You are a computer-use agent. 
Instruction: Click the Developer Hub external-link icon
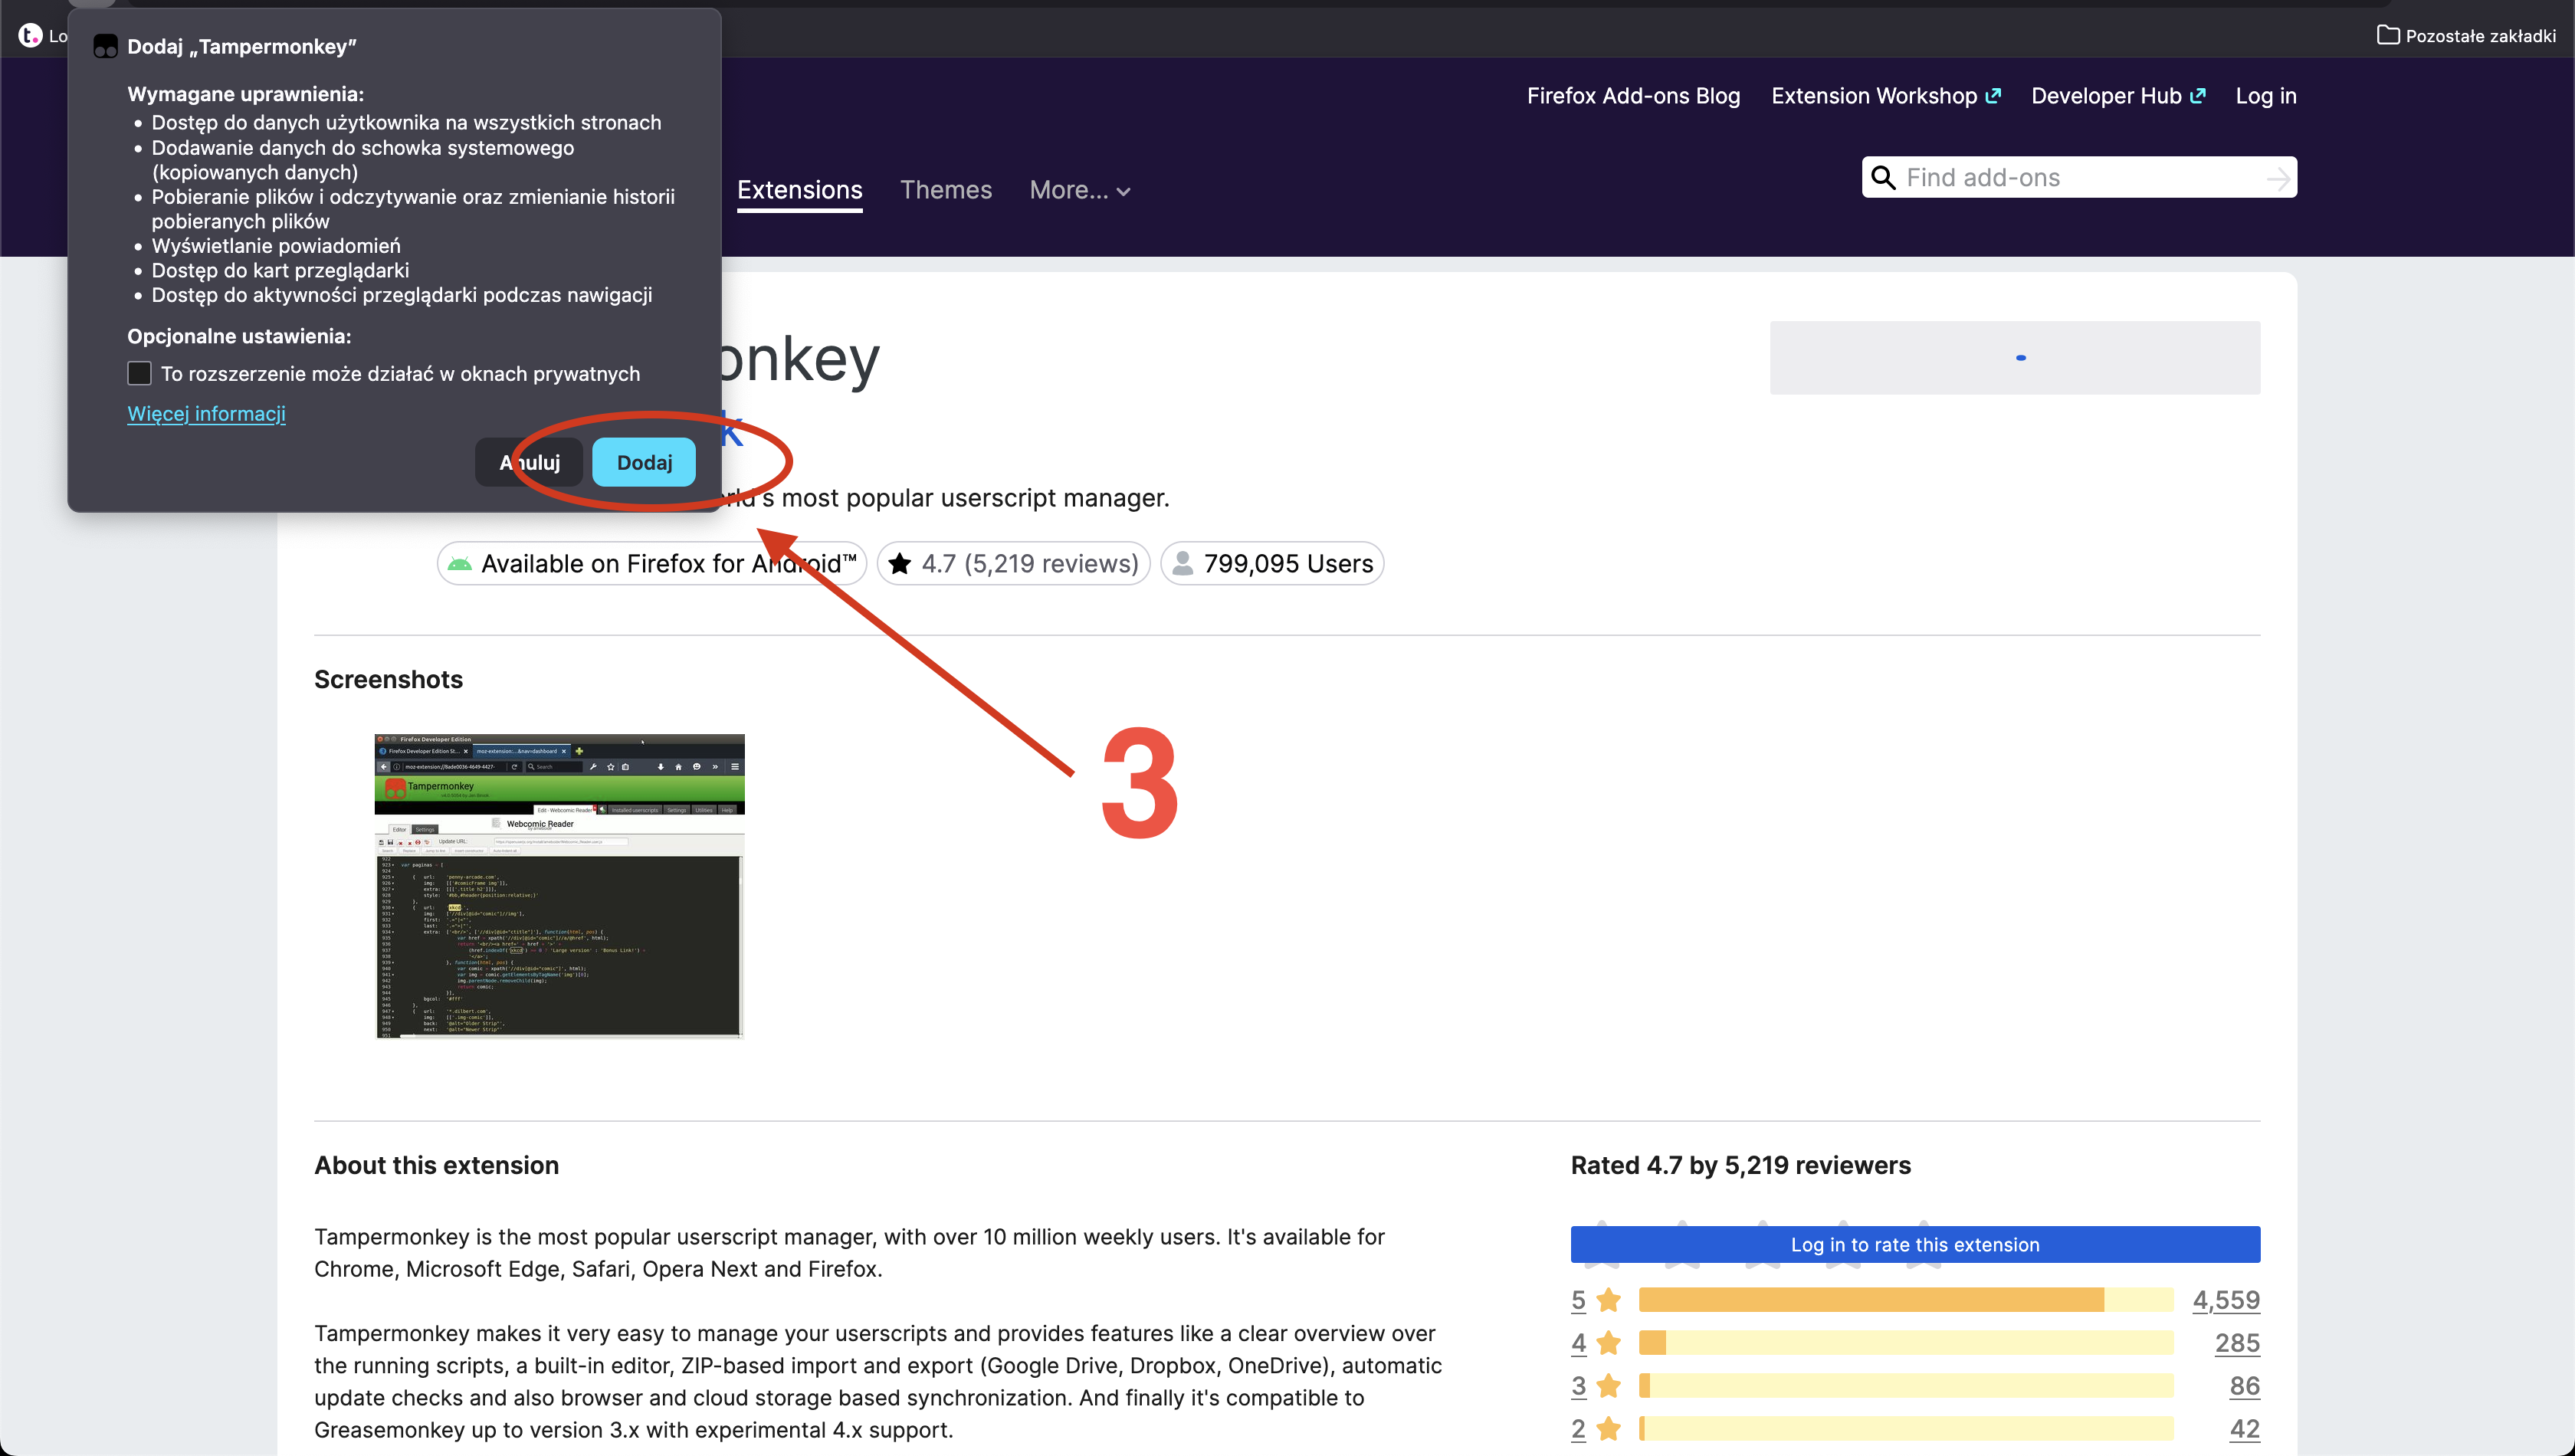[x=2197, y=96]
